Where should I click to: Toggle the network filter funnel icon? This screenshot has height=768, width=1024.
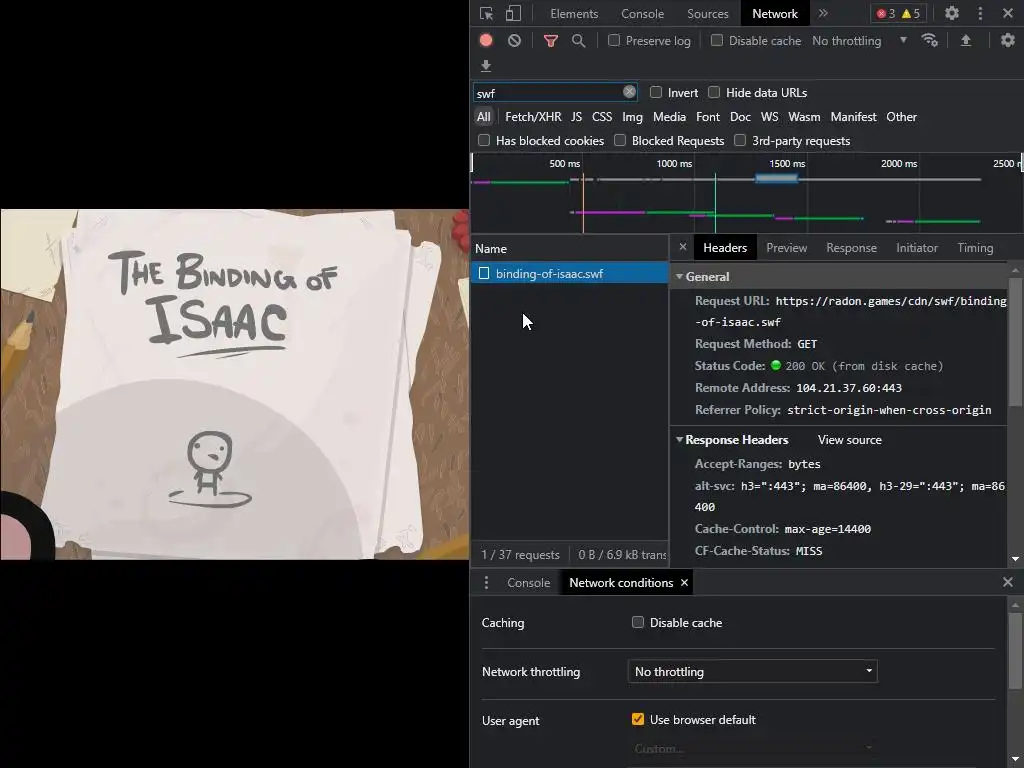point(551,40)
